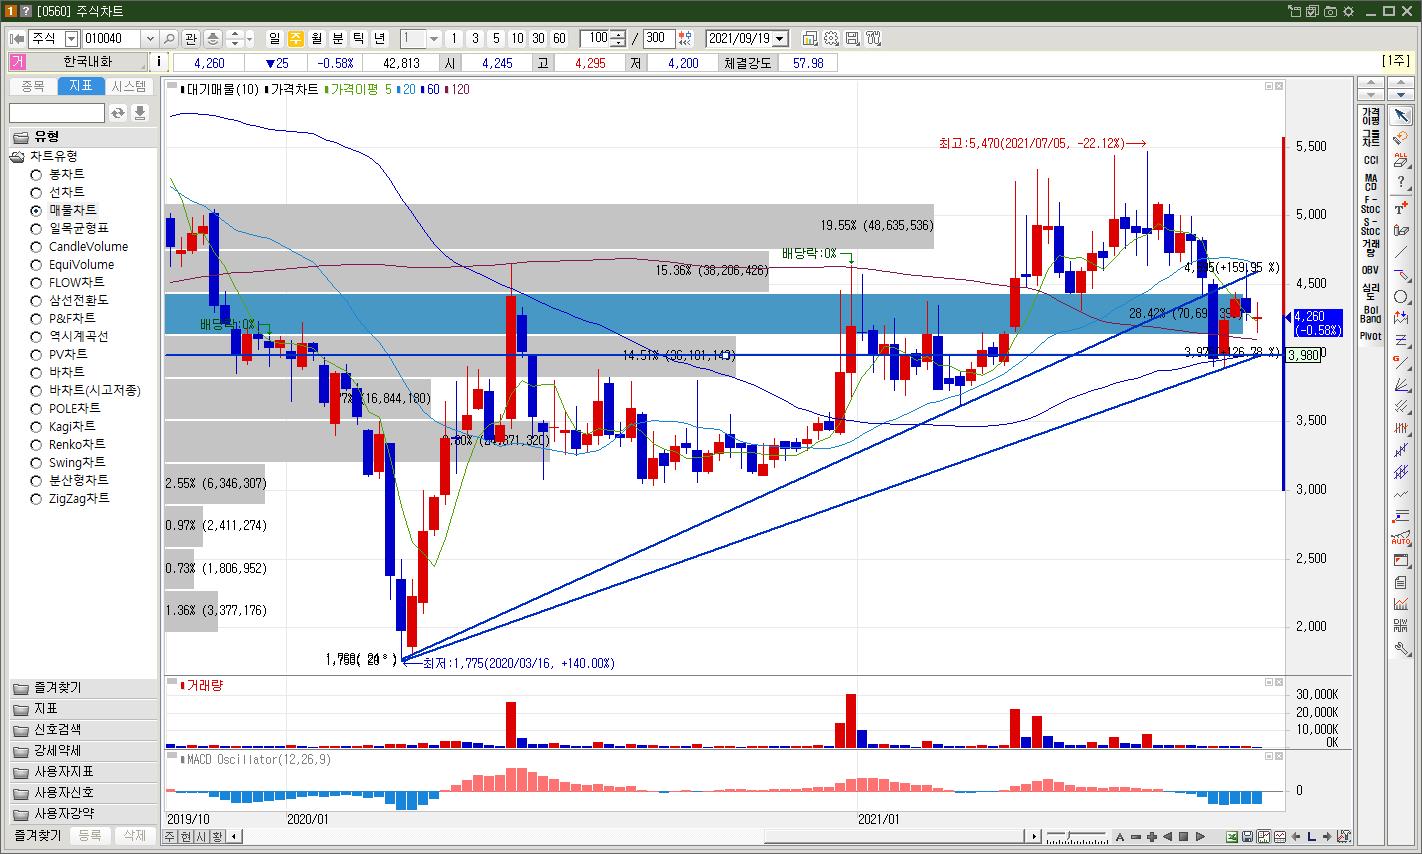1422x854 pixels.
Task: Add the MACD indicator button
Action: coord(1370,182)
